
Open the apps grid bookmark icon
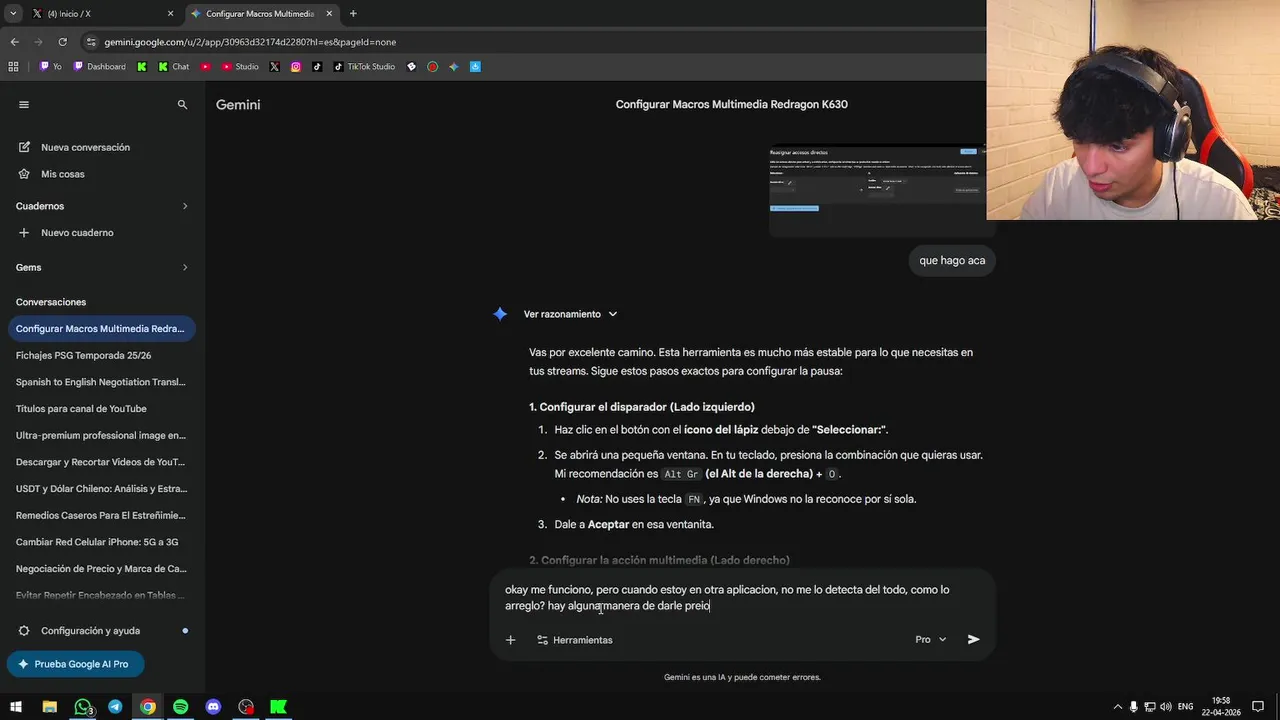click(x=13, y=67)
